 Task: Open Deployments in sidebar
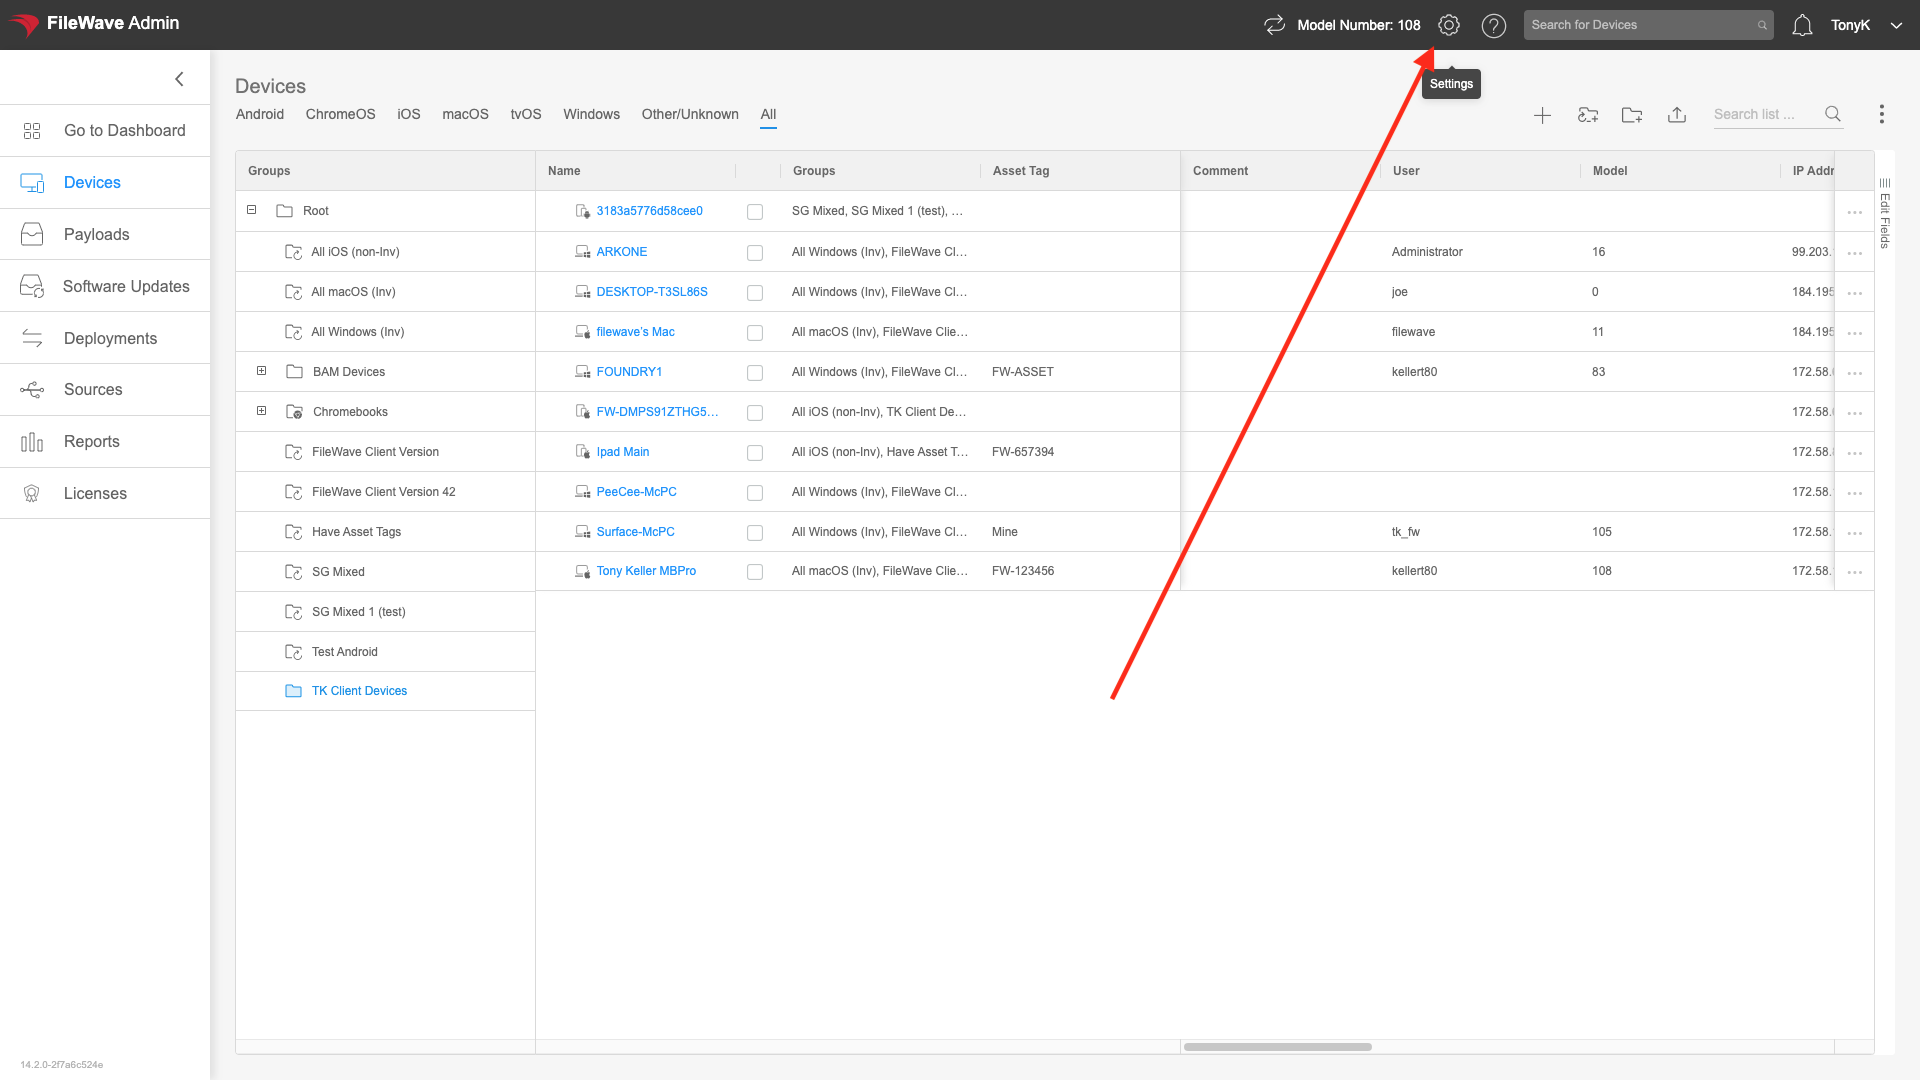tap(105, 338)
